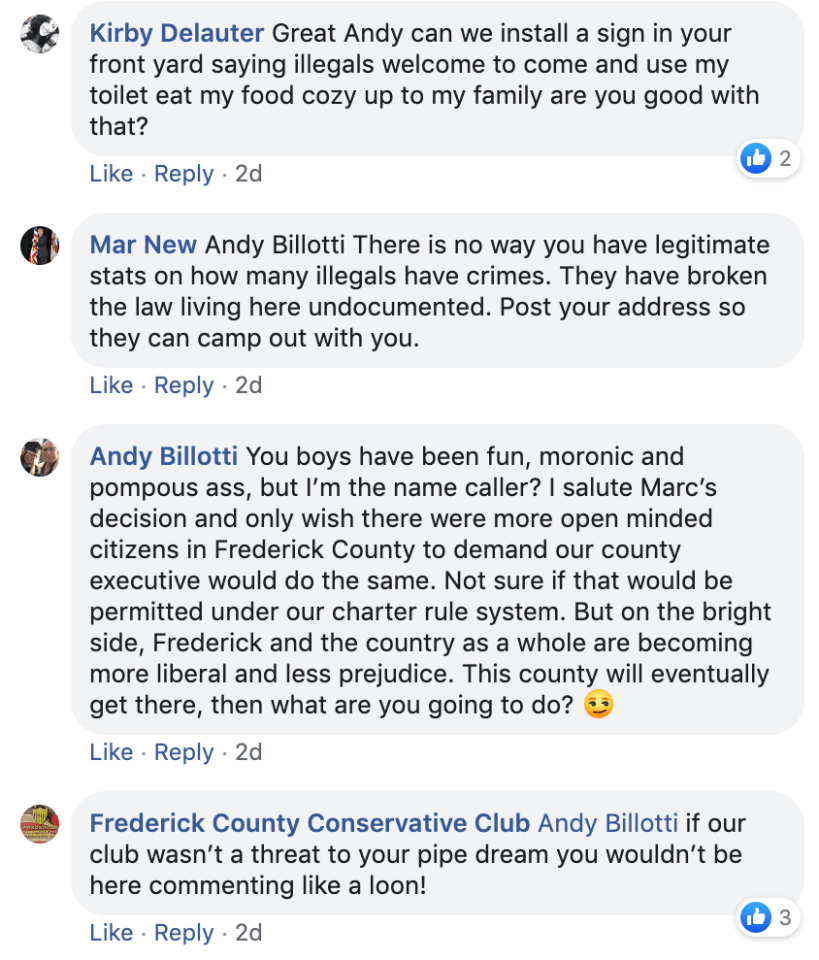
Task: Open Mar New's profile name link
Action: point(143,245)
